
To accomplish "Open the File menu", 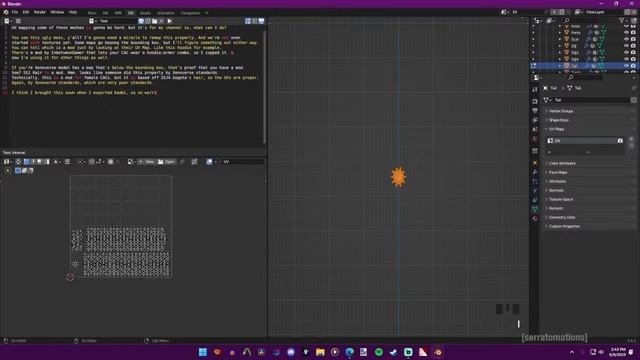I will [15, 12].
